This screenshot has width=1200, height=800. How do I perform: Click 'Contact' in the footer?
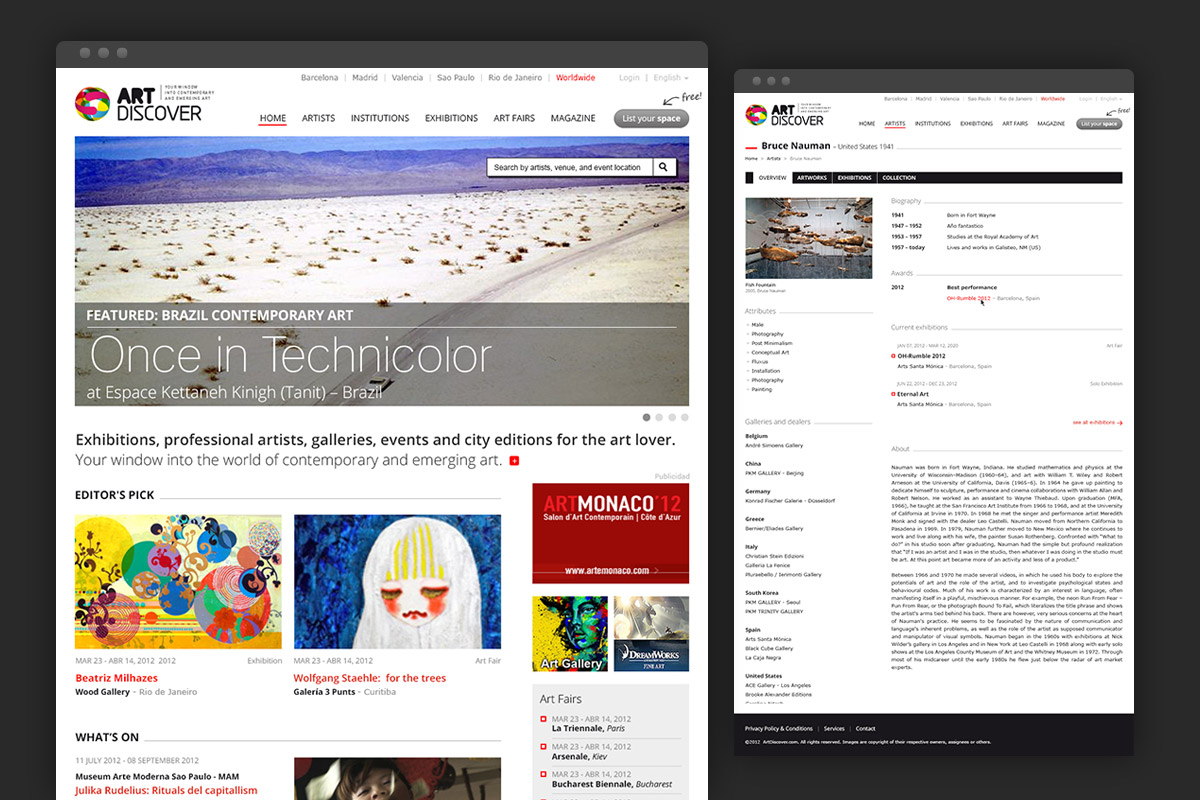(865, 729)
